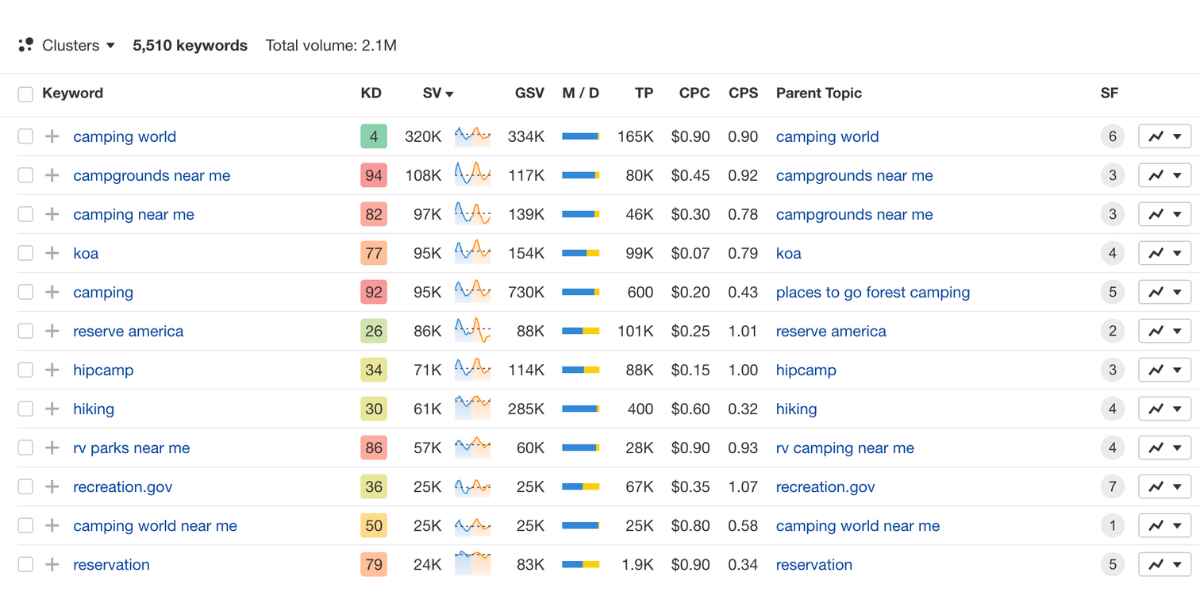The image size is (1200, 600).
Task: Tick the select-all checkbox beside Keyword header
Action: (x=25, y=94)
